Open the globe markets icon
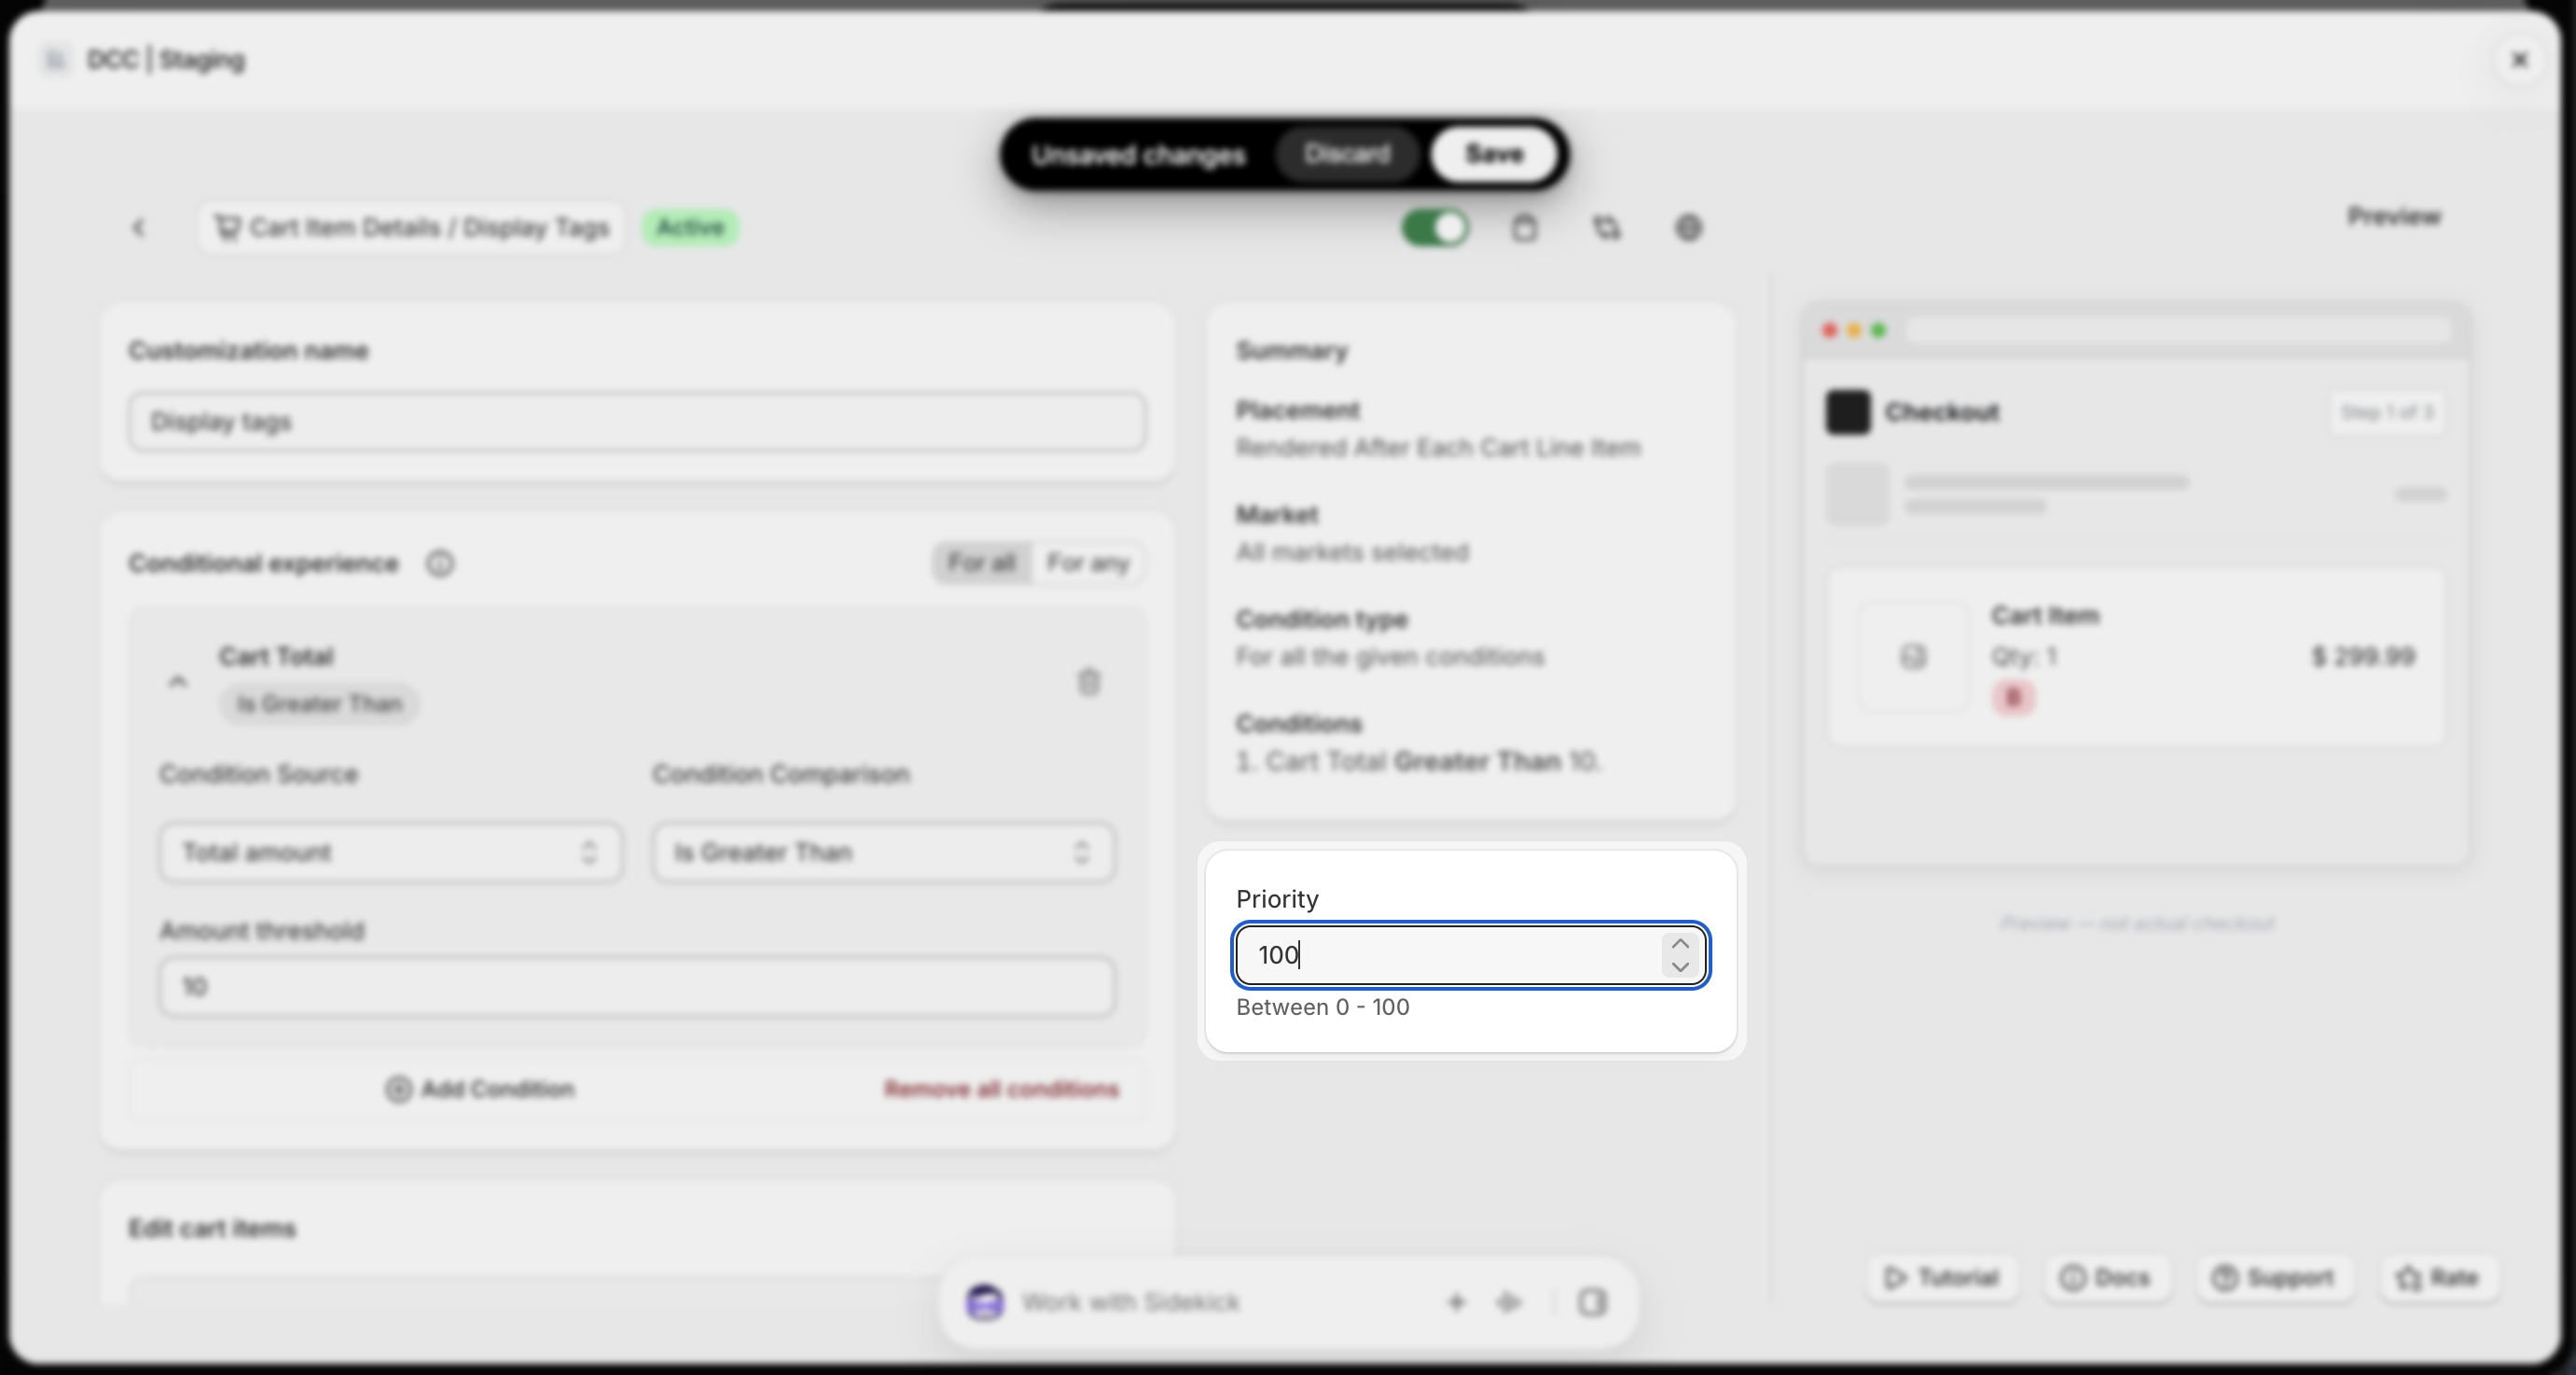This screenshot has width=2576, height=1375. [1688, 228]
